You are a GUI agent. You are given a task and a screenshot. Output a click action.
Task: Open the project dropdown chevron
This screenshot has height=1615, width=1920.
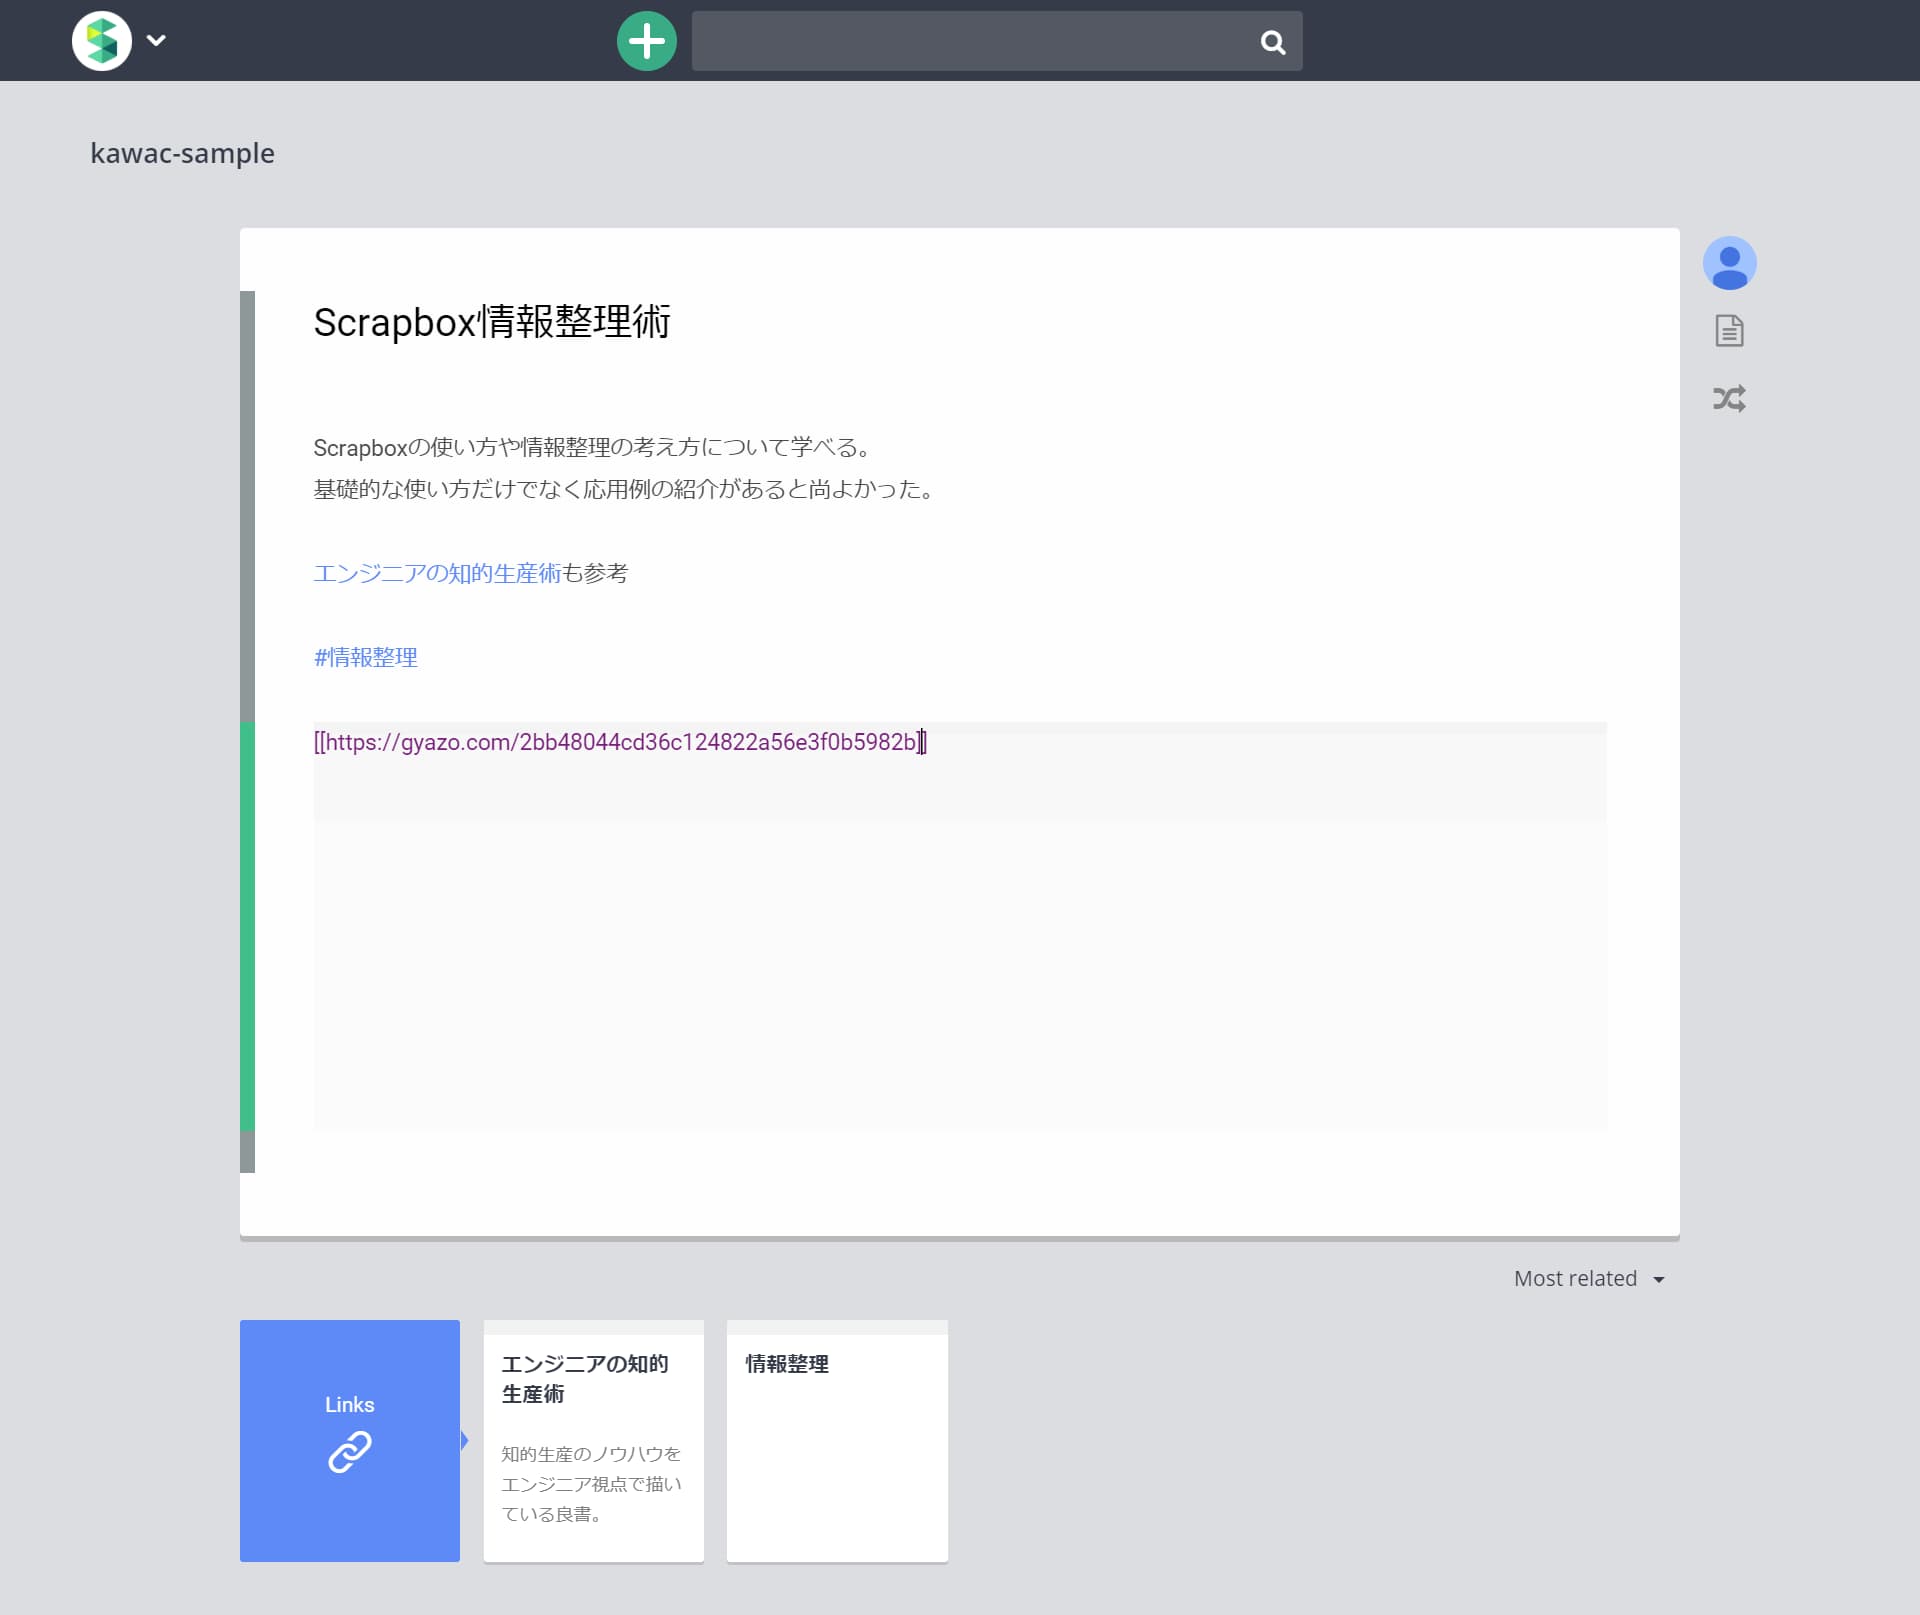[156, 41]
